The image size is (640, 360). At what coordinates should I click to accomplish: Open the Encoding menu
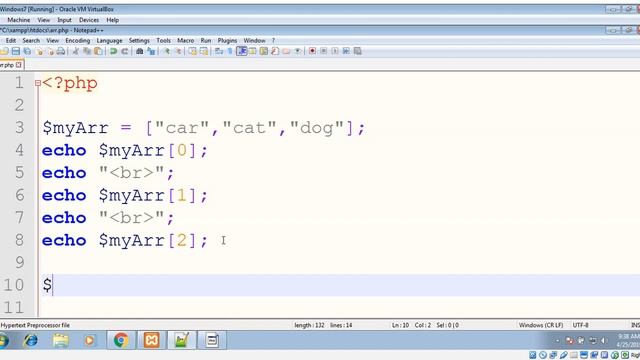[x=78, y=40]
